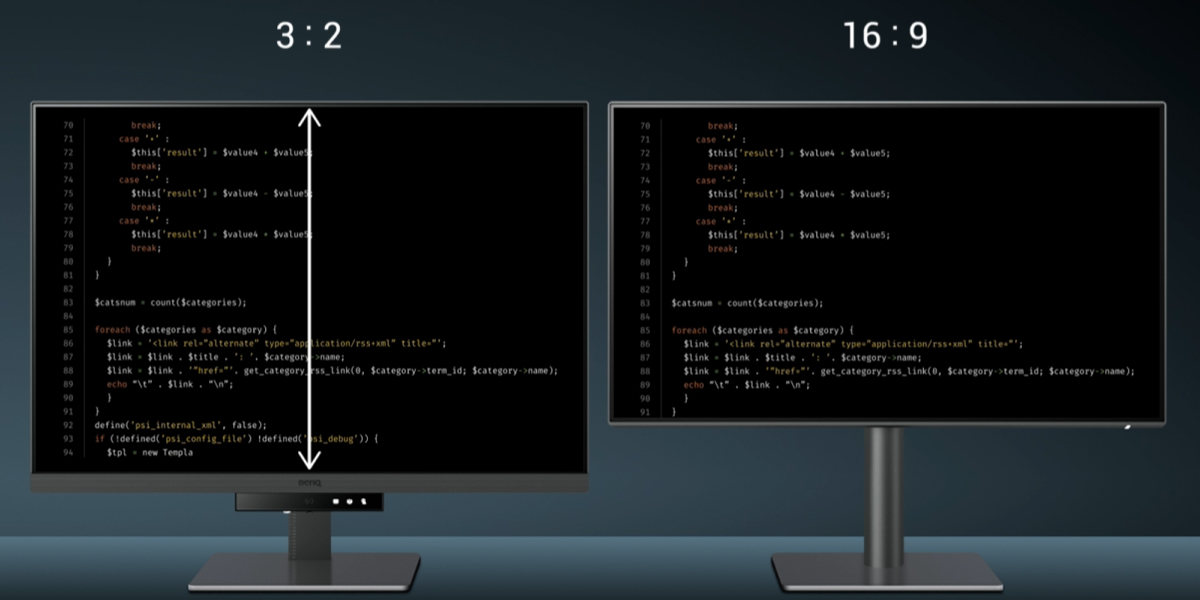Tap the dim circular icon on the sensor bar
1200x600 pixels.
click(310, 501)
